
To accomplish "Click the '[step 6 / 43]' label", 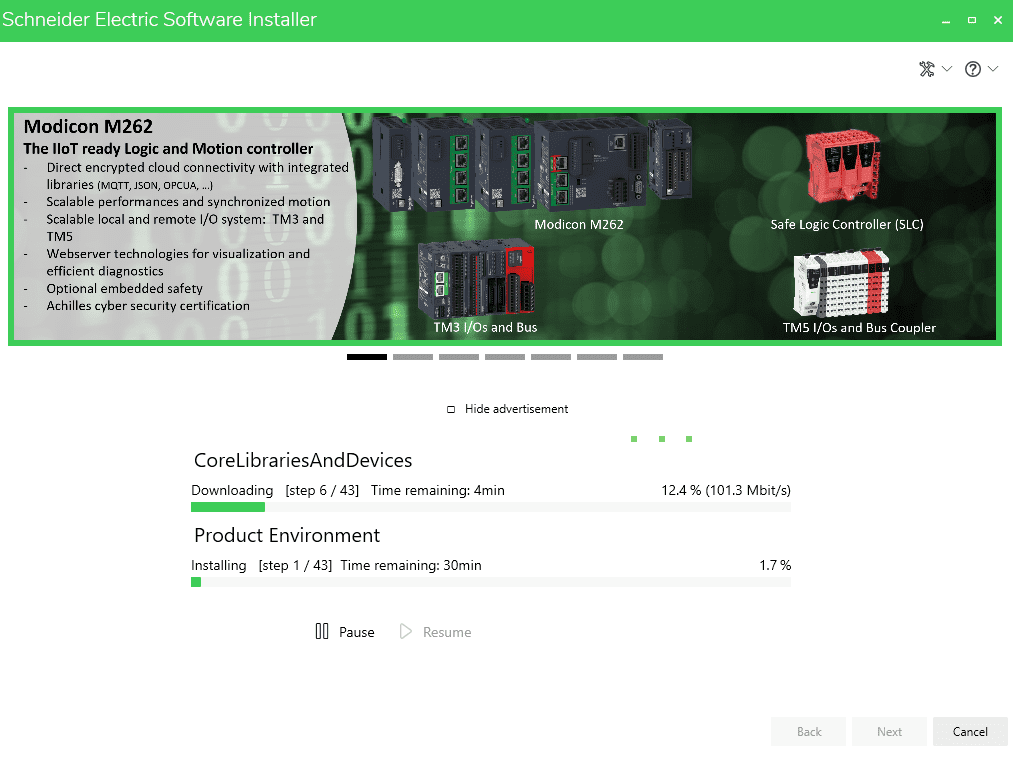I will point(322,491).
